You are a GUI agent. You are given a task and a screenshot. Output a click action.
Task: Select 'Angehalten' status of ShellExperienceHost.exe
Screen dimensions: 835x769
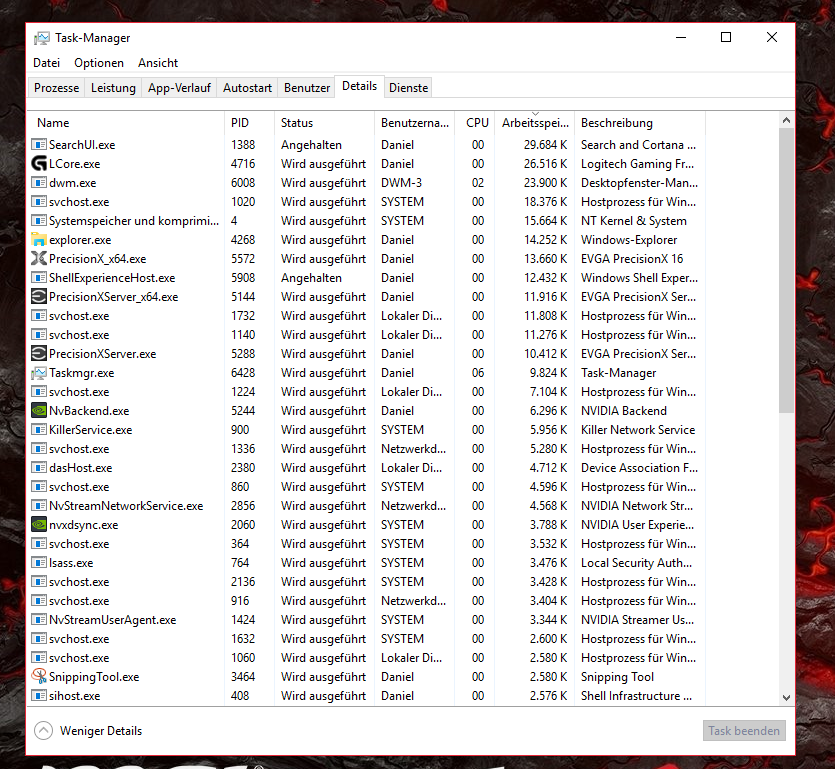click(312, 278)
